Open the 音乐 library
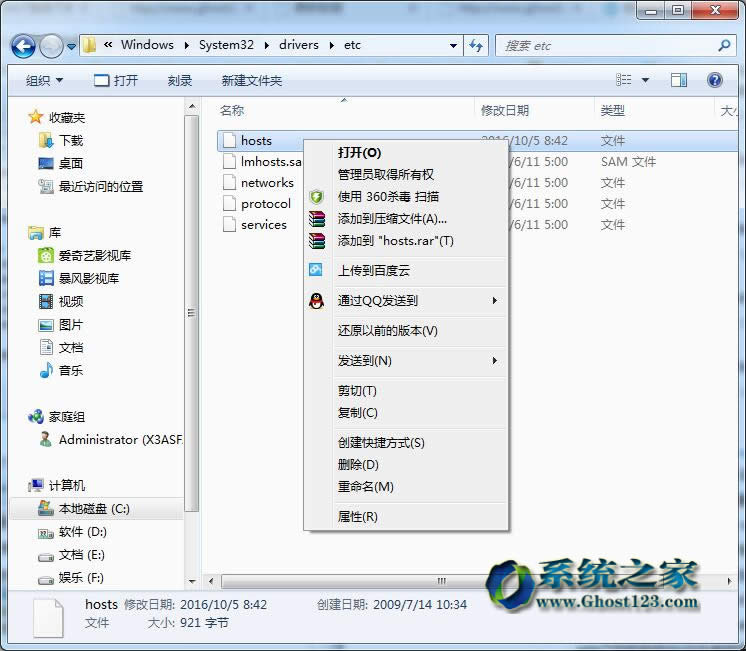 (61, 370)
